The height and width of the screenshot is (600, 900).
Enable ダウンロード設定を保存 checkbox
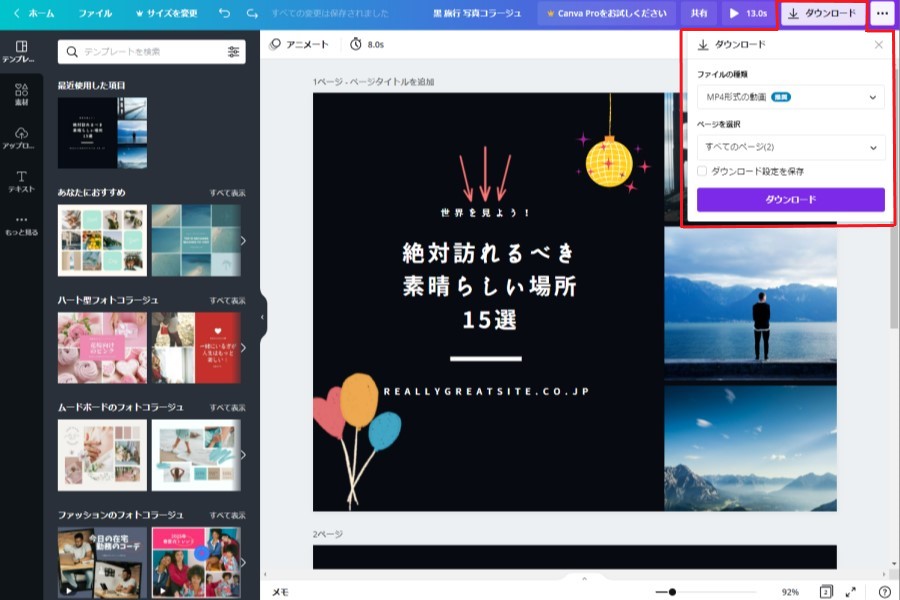[x=702, y=171]
